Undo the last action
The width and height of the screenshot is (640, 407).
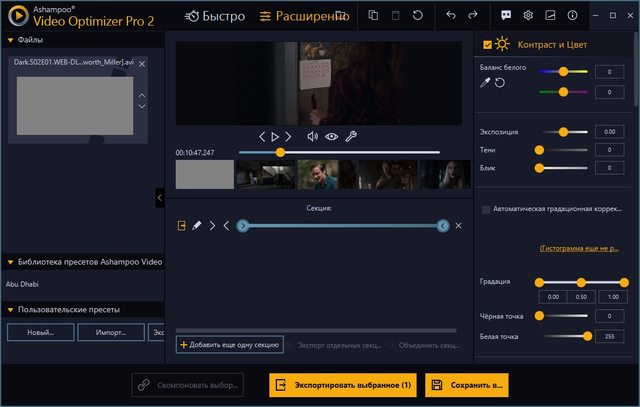point(451,15)
